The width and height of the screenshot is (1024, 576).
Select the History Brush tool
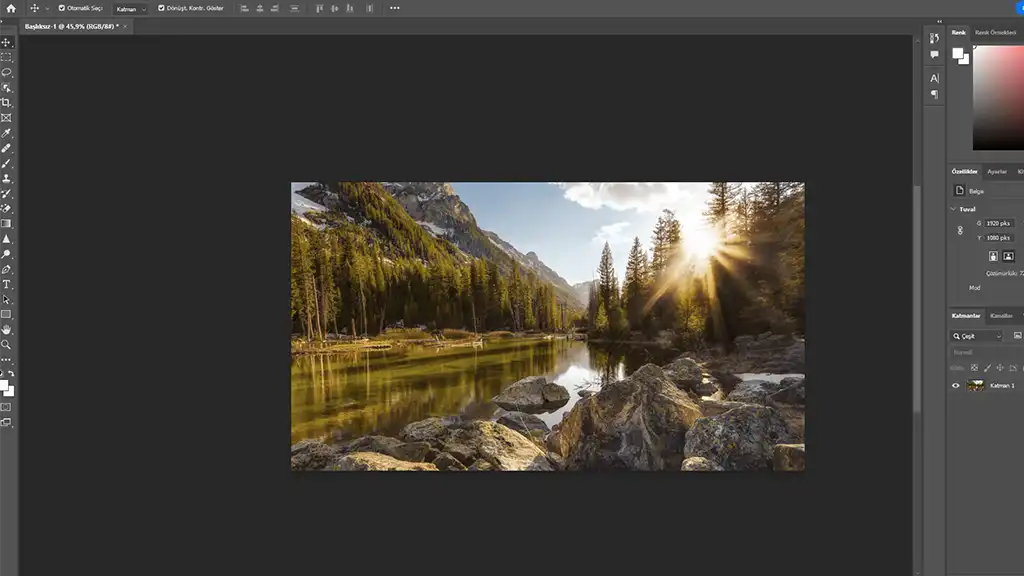[x=6, y=193]
